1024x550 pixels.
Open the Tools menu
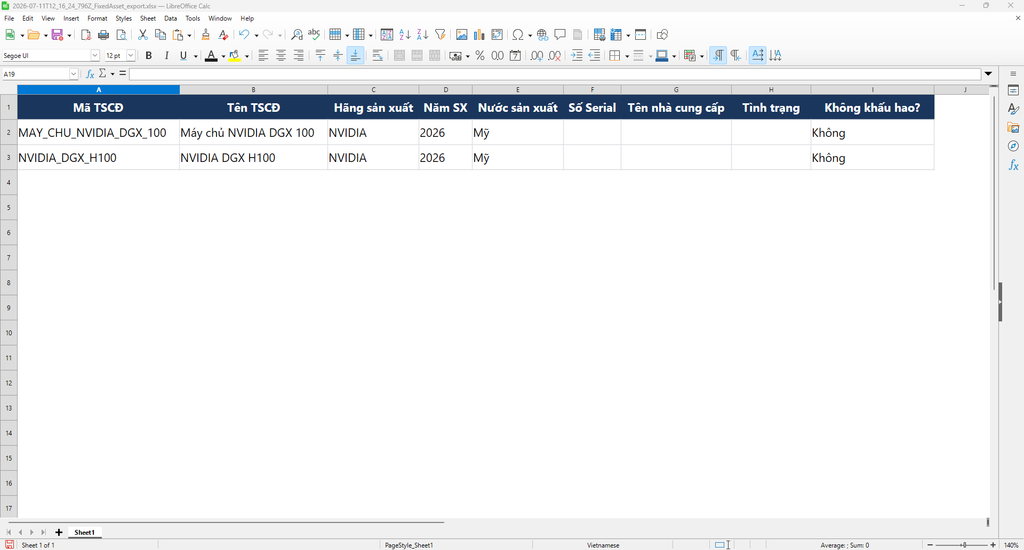tap(193, 18)
